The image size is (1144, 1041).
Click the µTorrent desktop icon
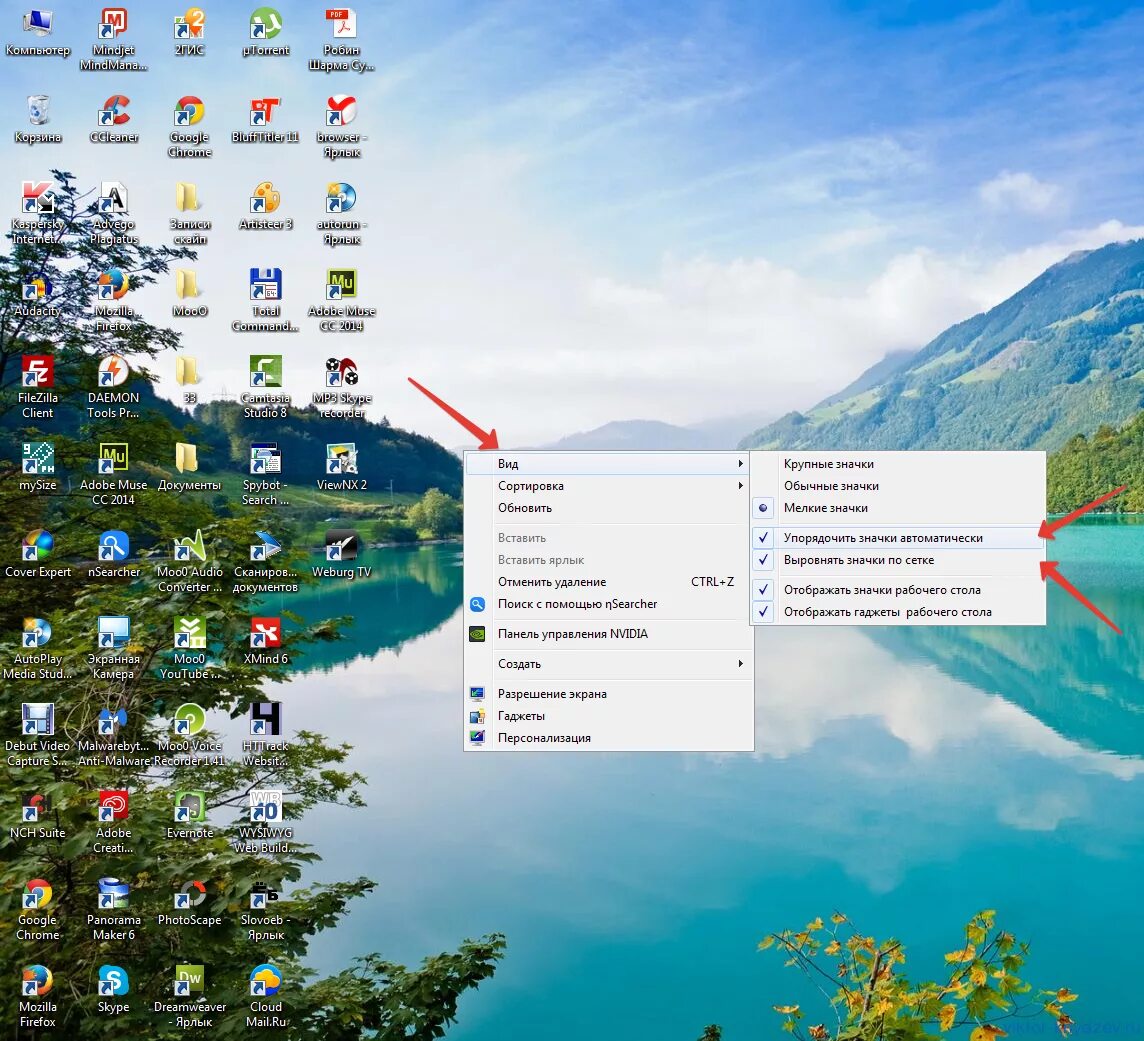click(x=266, y=32)
